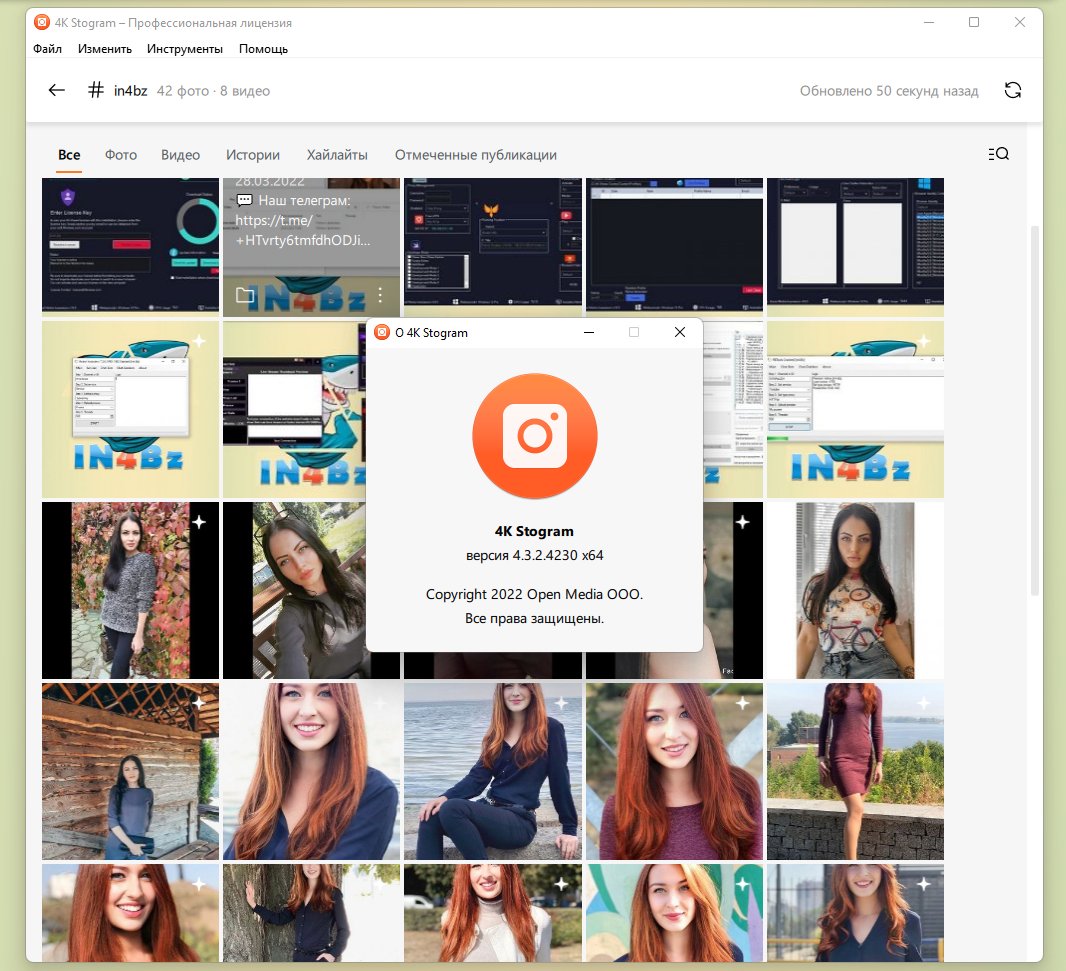Open the woman in bicycle t-shirt photo

pyautogui.click(x=855, y=590)
